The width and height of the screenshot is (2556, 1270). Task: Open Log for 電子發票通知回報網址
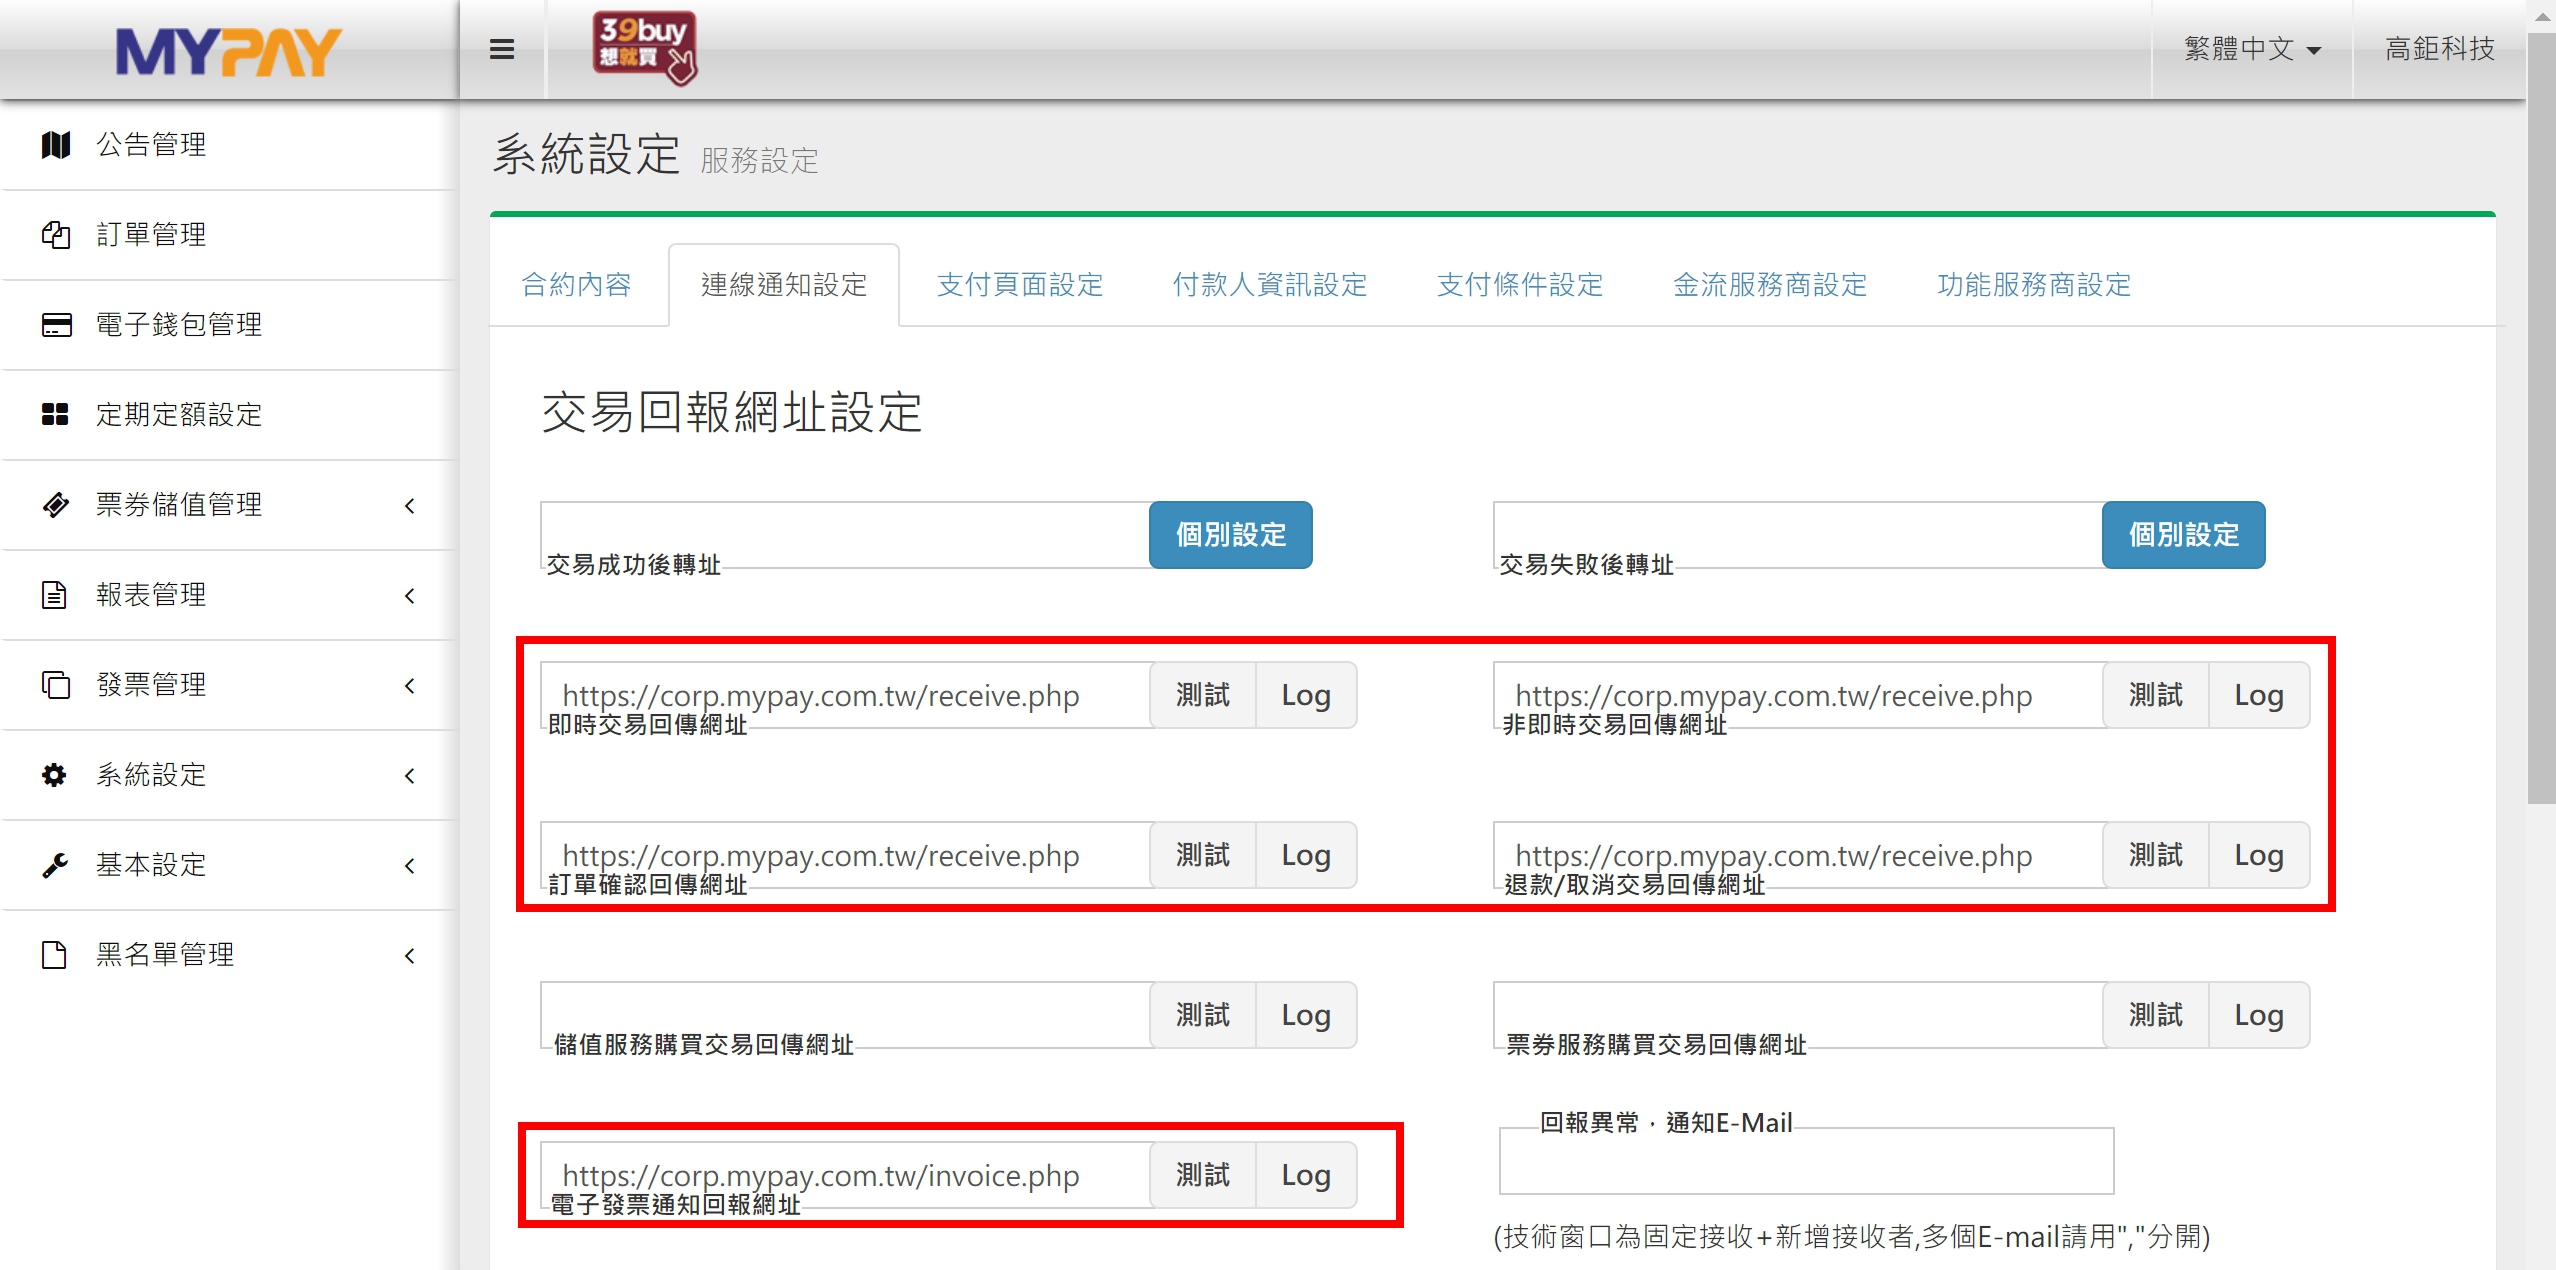point(1305,1175)
